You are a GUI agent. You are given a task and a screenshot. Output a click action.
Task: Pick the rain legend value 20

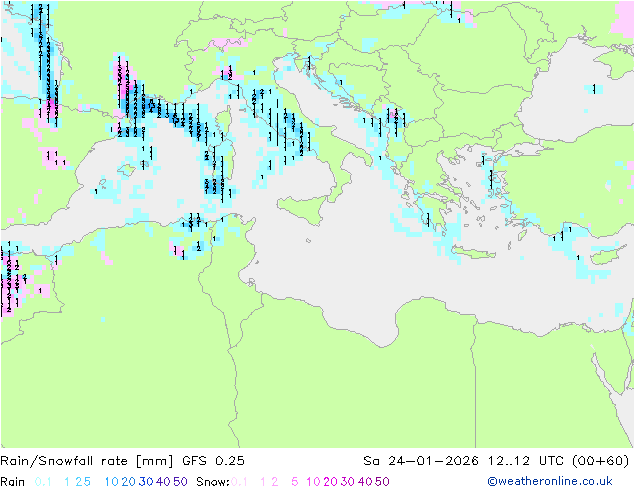[x=129, y=482]
